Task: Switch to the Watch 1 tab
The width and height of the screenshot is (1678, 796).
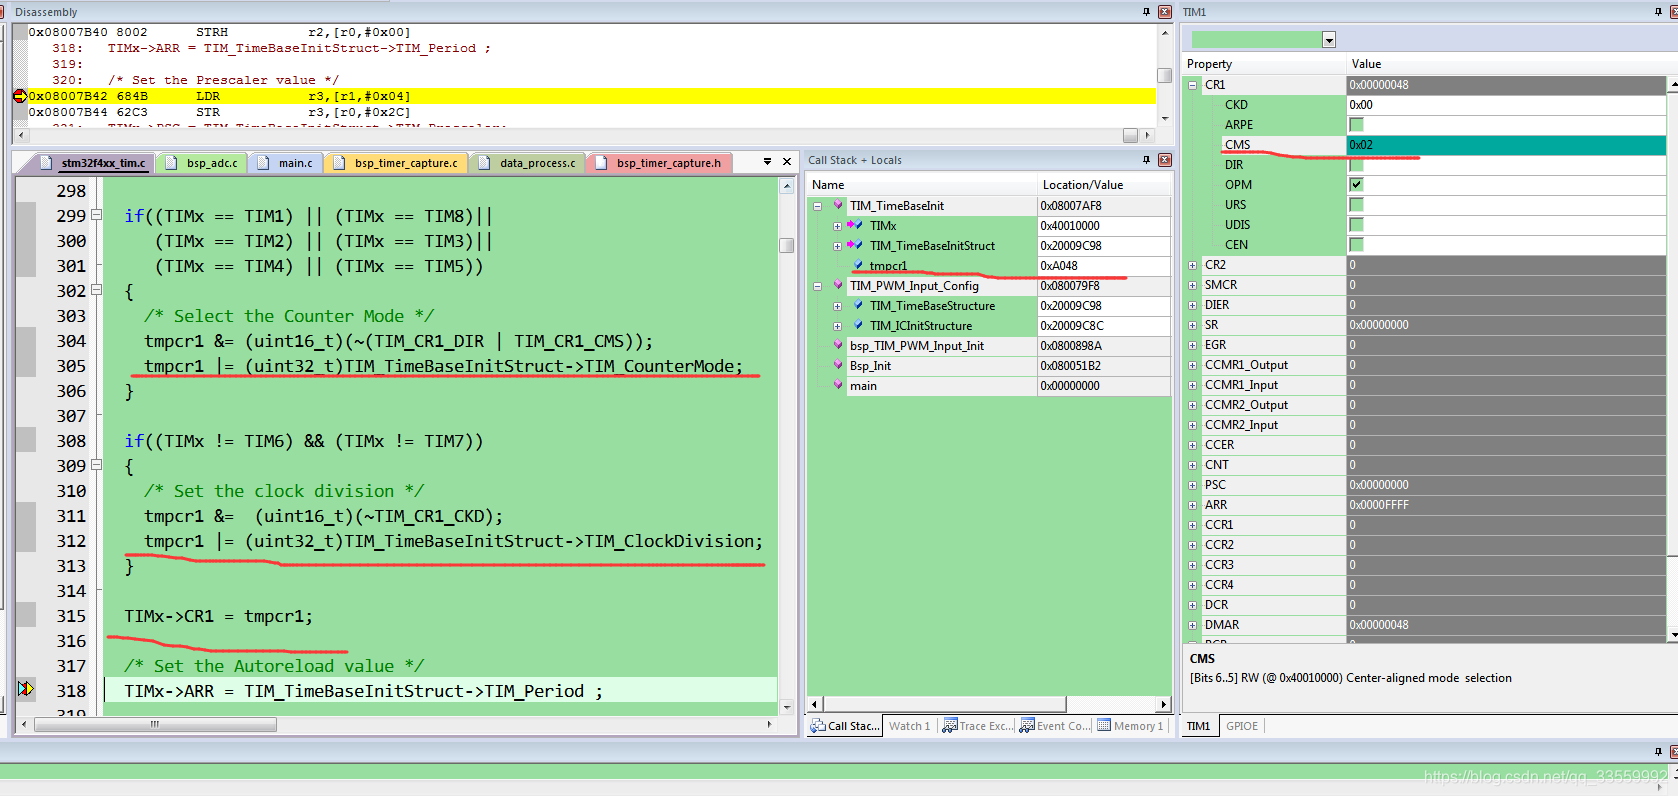Action: (909, 726)
